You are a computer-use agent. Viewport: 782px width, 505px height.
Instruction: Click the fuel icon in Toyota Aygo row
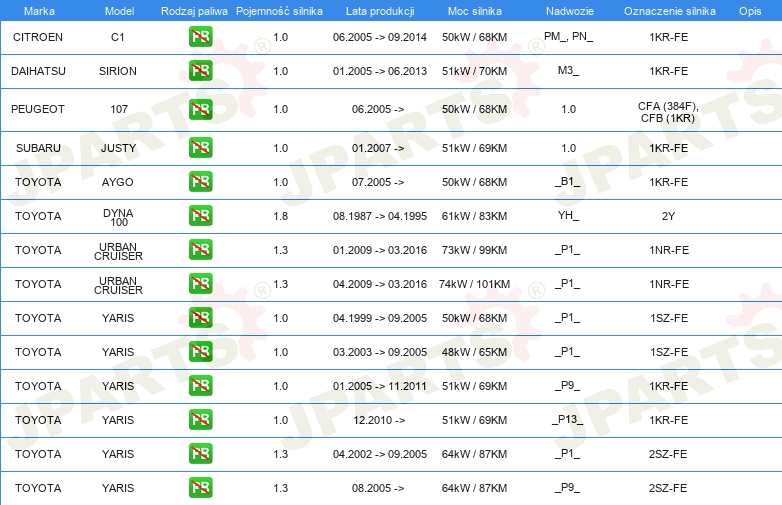[x=200, y=181]
